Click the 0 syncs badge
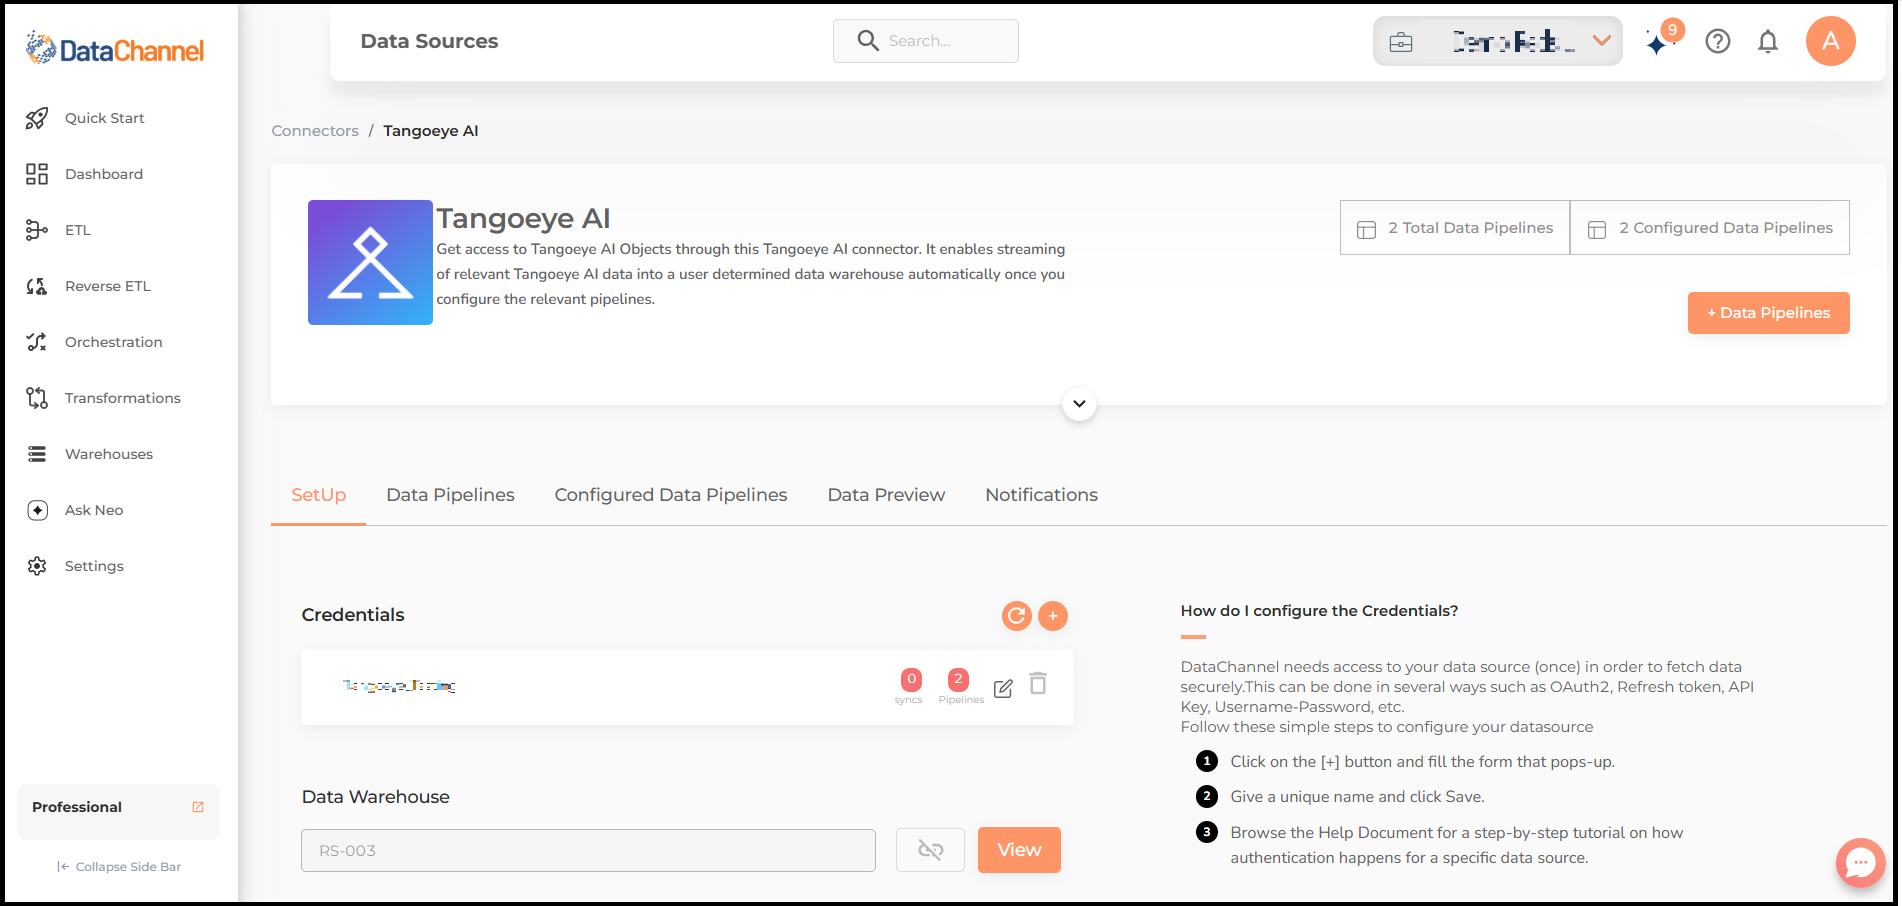This screenshot has height=906, width=1902. (x=911, y=680)
